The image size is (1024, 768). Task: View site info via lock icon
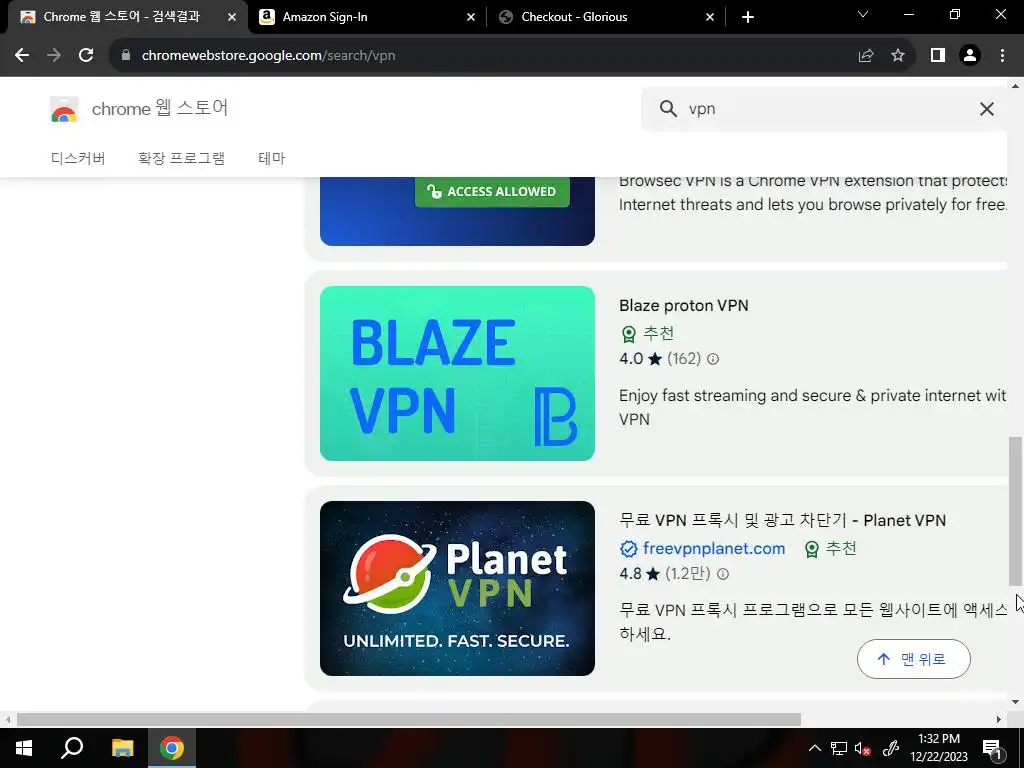[126, 56]
